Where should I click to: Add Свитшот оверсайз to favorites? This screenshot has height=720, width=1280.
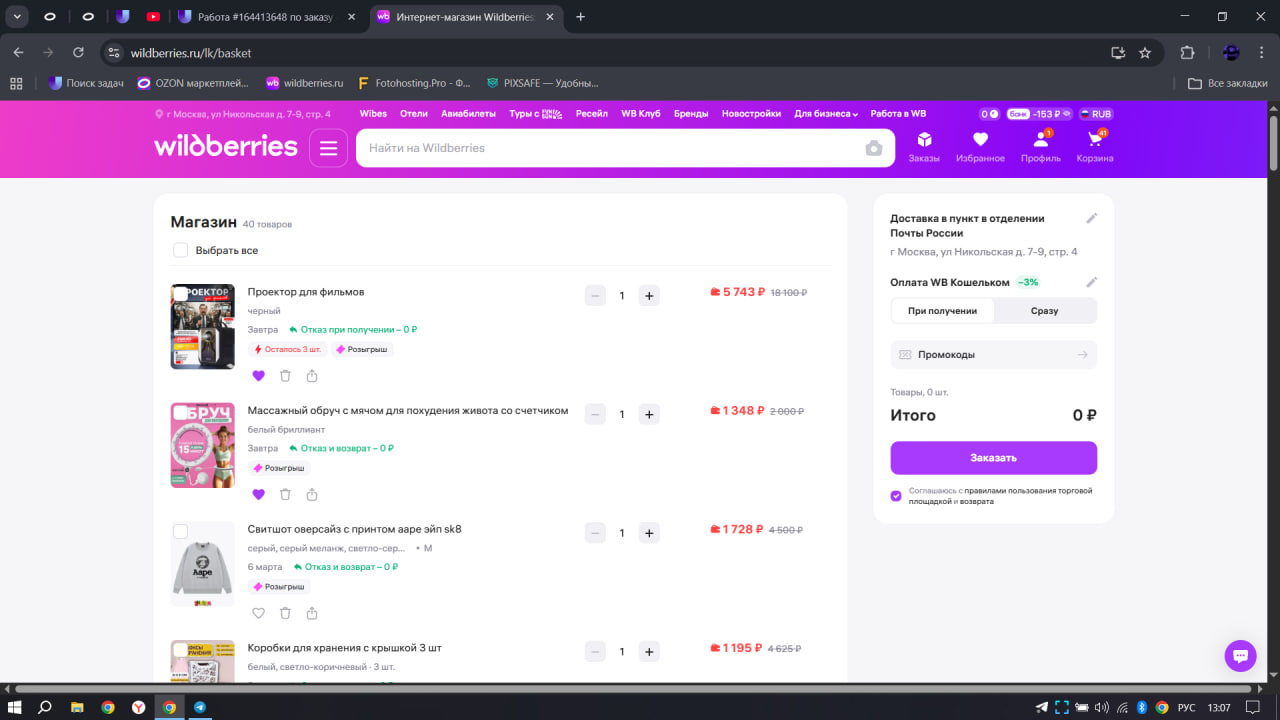tap(258, 613)
